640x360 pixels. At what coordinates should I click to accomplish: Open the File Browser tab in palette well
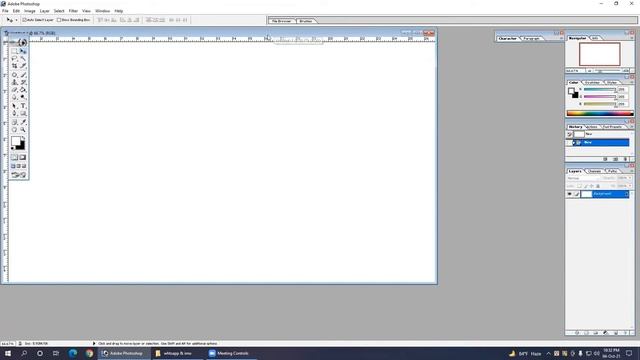282,21
